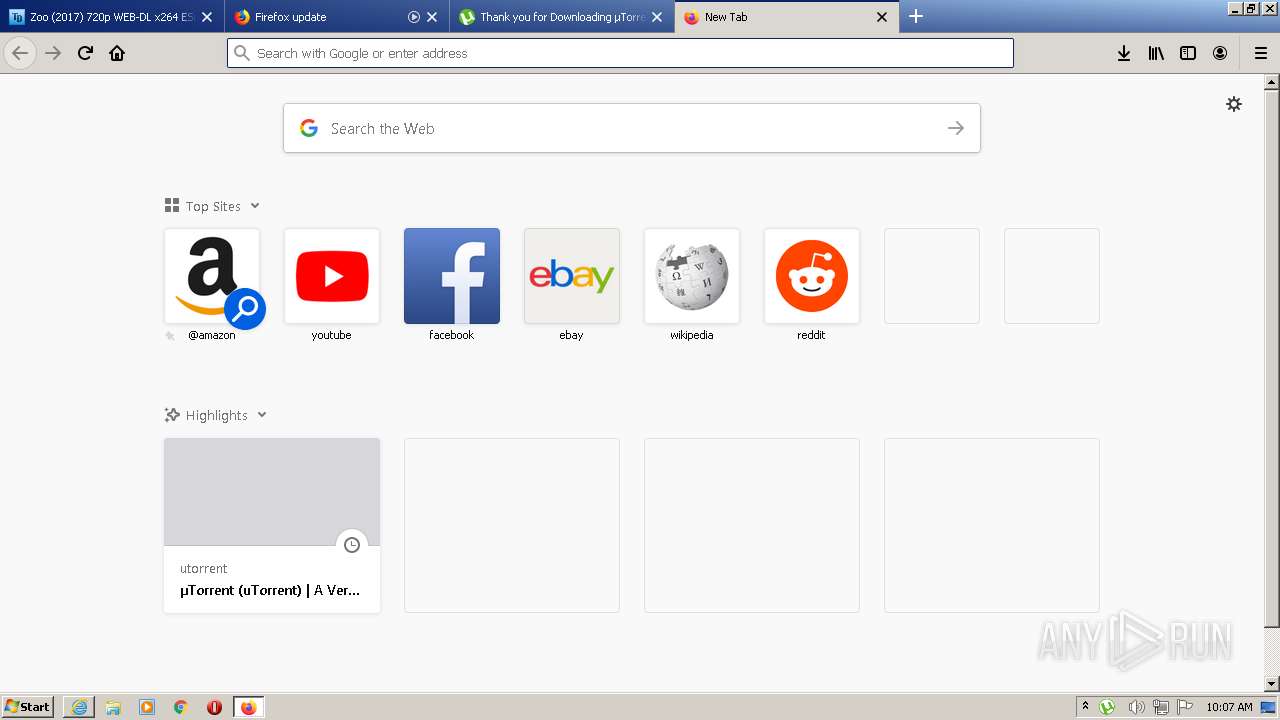
Task: Click the Google logo in search box
Action: pyautogui.click(x=309, y=128)
